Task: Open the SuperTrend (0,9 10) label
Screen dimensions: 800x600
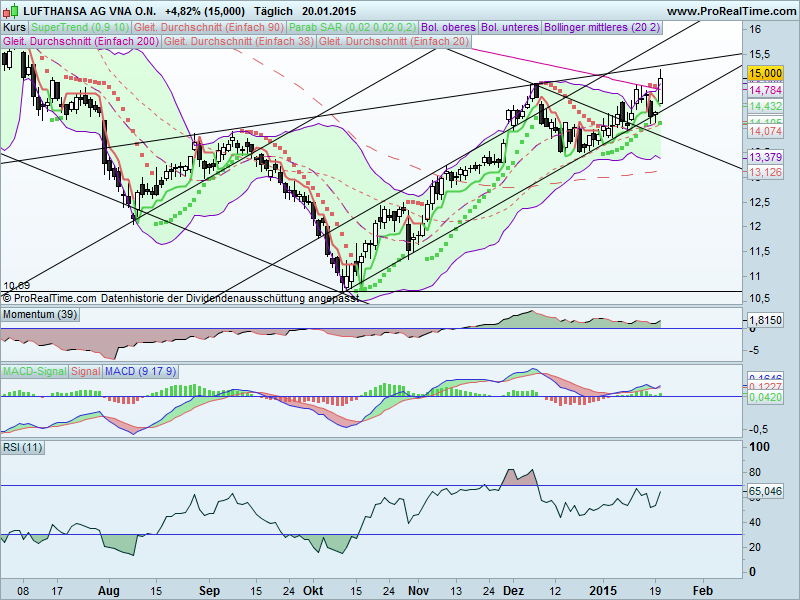Action: click(80, 28)
